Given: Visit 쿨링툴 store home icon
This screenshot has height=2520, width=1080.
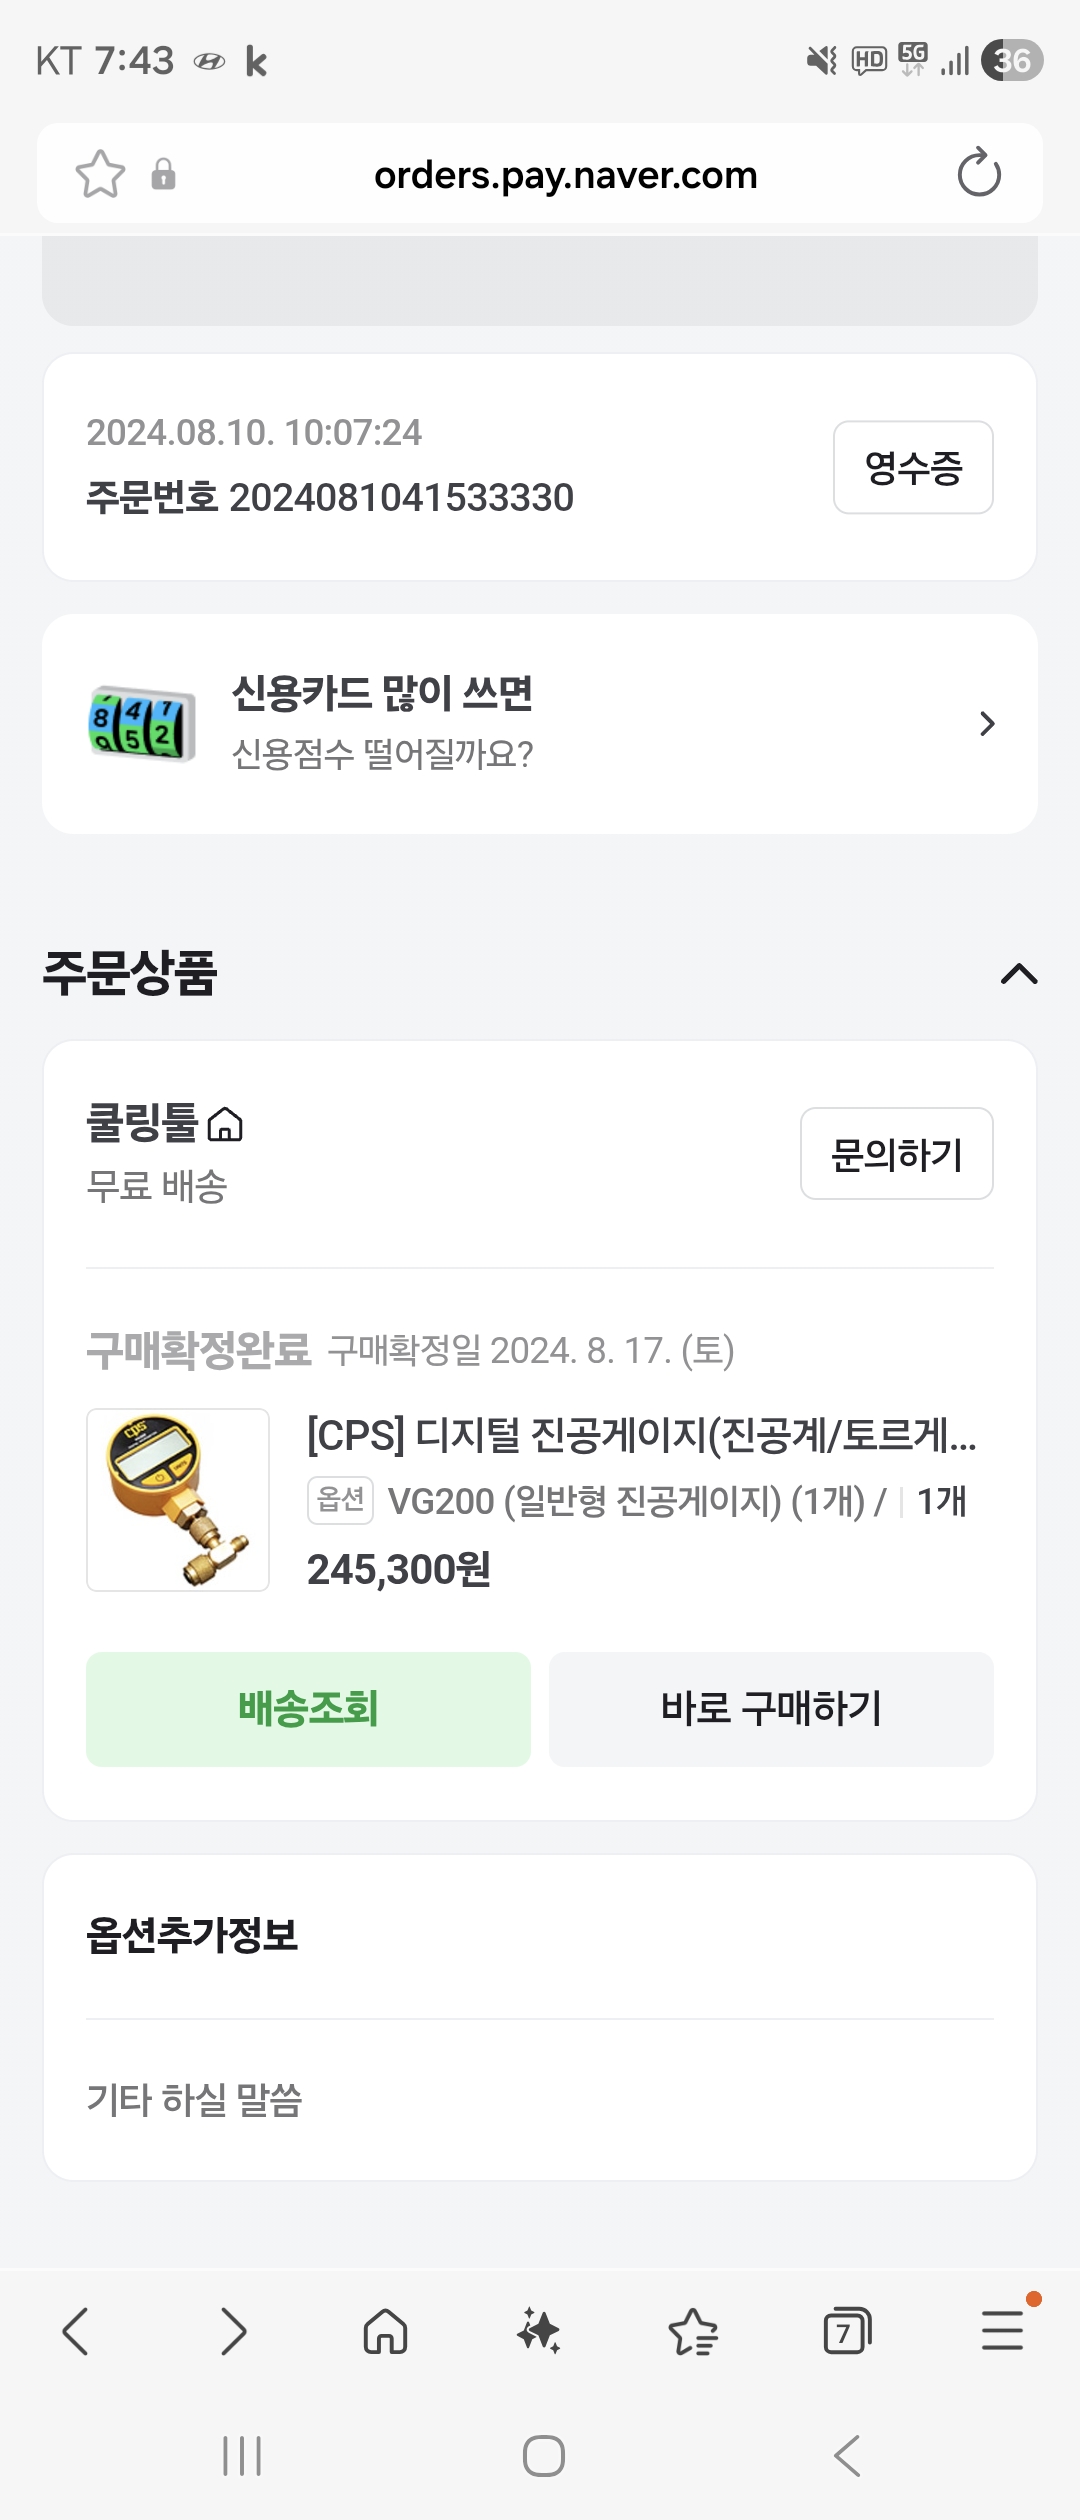Looking at the screenshot, I should [225, 1125].
